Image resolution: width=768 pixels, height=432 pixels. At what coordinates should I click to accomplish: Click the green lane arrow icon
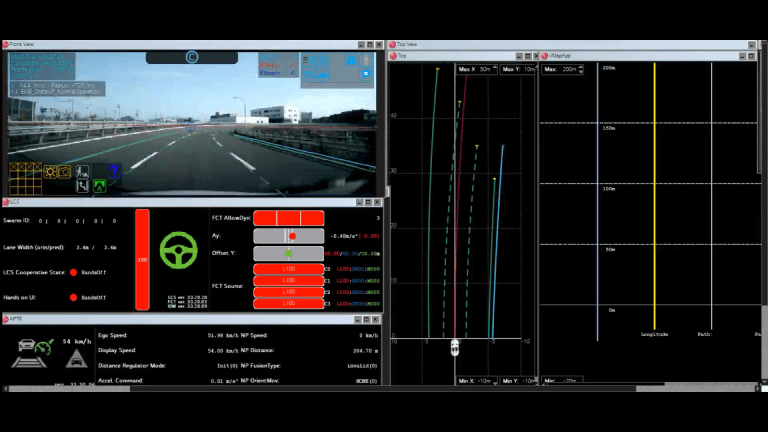pos(99,185)
